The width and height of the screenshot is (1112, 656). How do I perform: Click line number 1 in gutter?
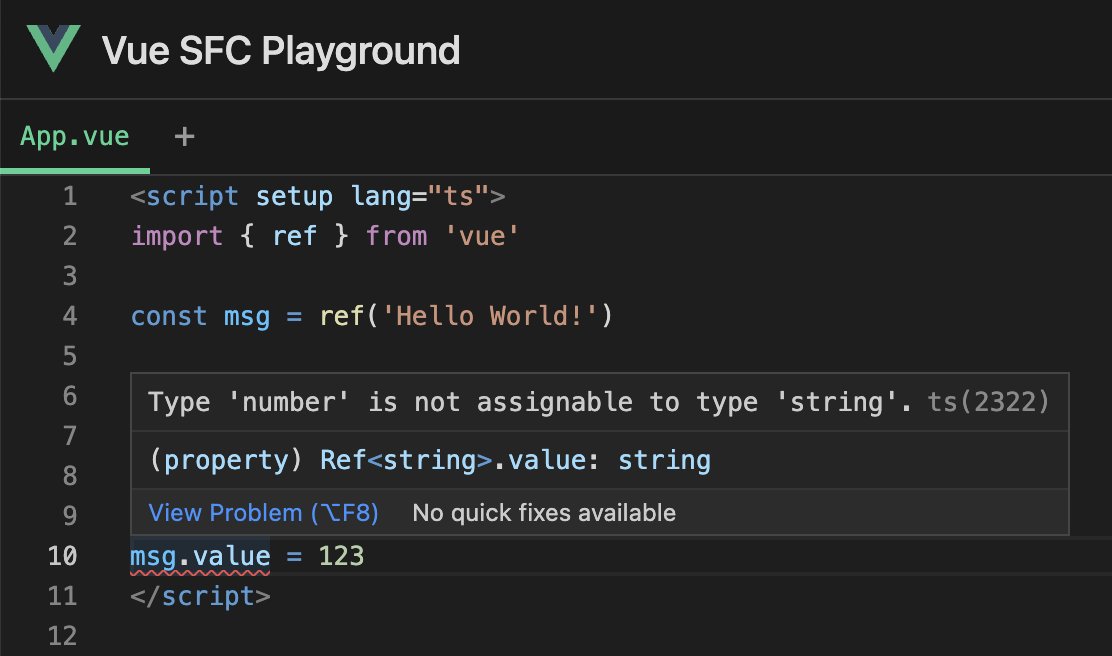tap(70, 196)
